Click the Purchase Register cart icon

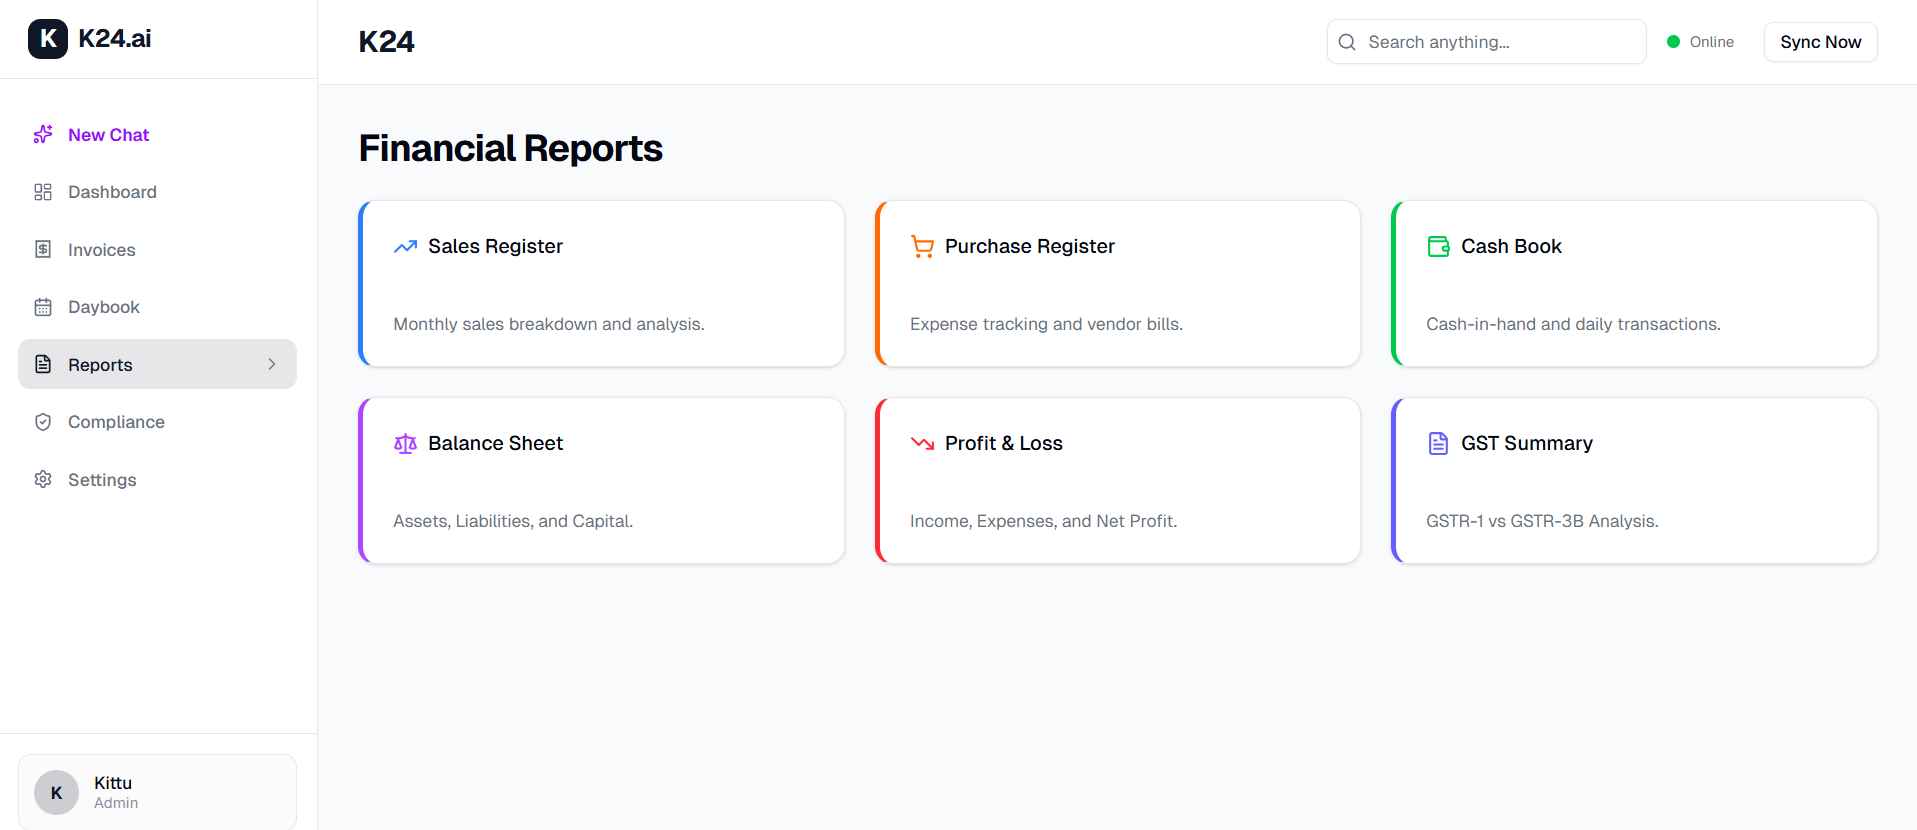pos(922,246)
